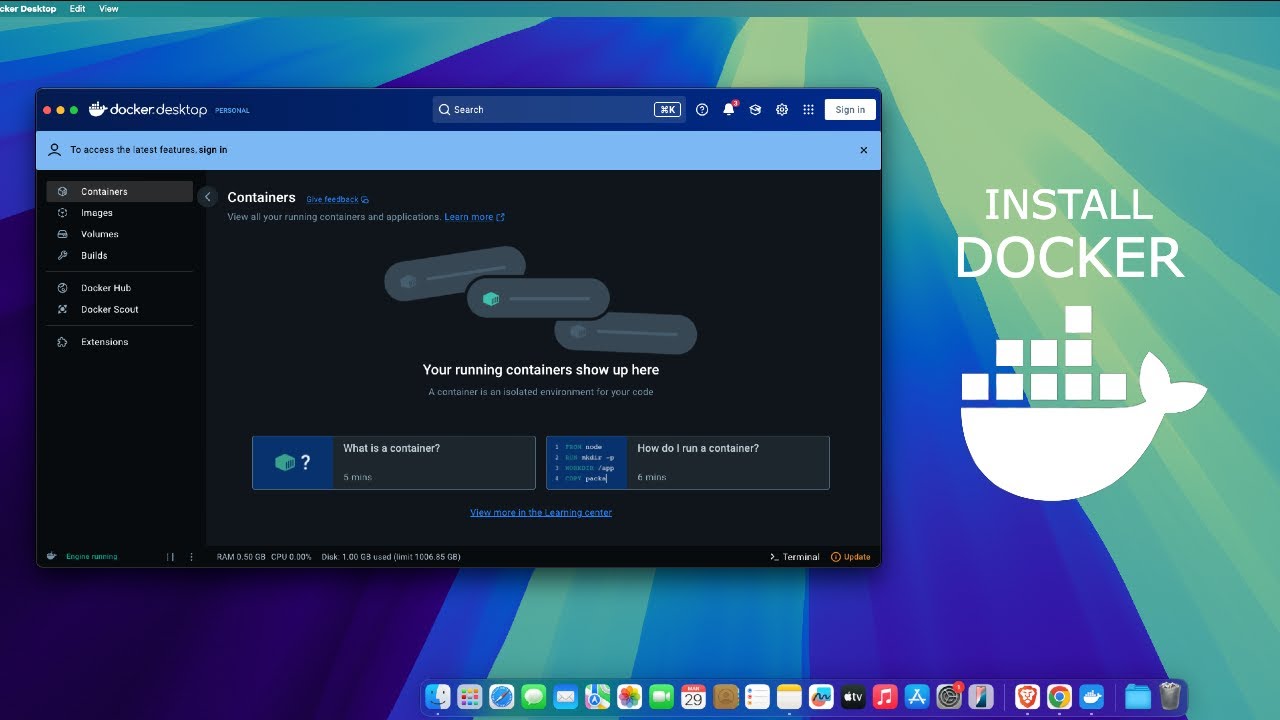Open the notifications bell icon
The height and width of the screenshot is (720, 1280).
pyautogui.click(x=729, y=109)
